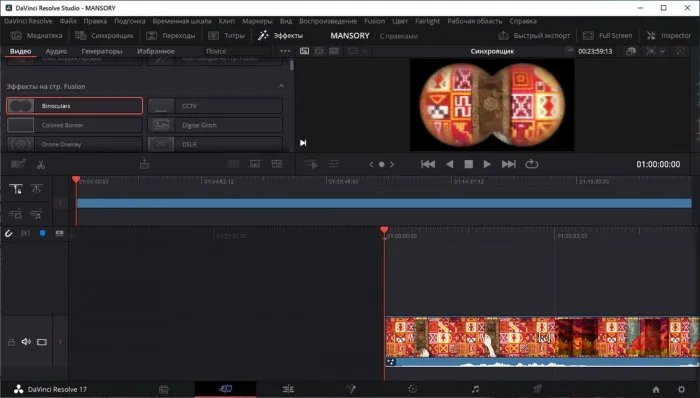The image size is (700, 398).
Task: Open project settings gear icon
Action: [x=681, y=390]
